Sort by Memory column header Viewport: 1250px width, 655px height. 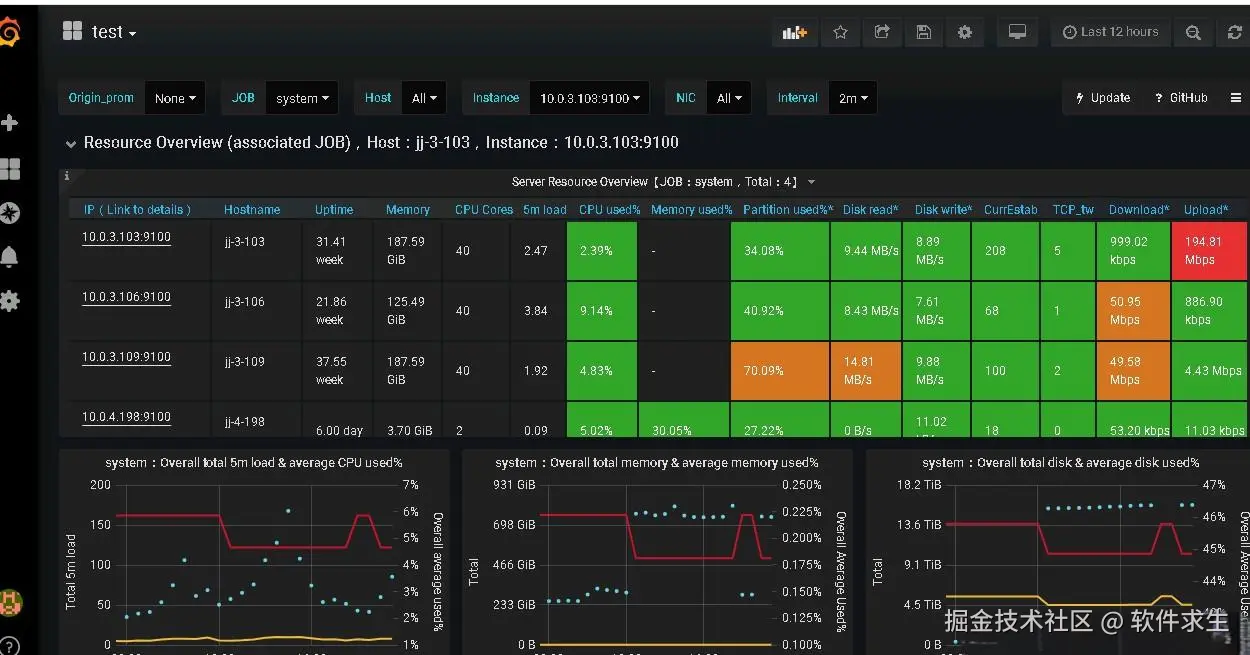pyautogui.click(x=408, y=210)
